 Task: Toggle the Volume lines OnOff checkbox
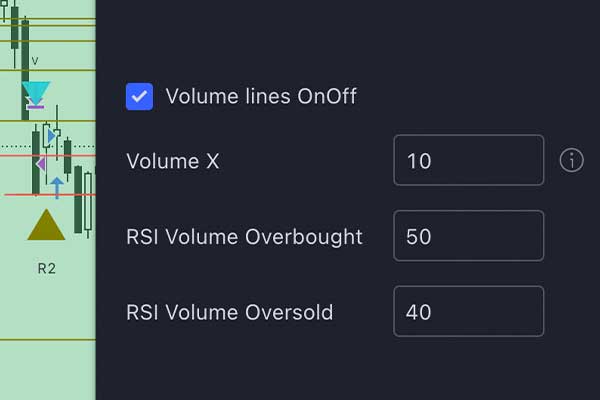[139, 96]
